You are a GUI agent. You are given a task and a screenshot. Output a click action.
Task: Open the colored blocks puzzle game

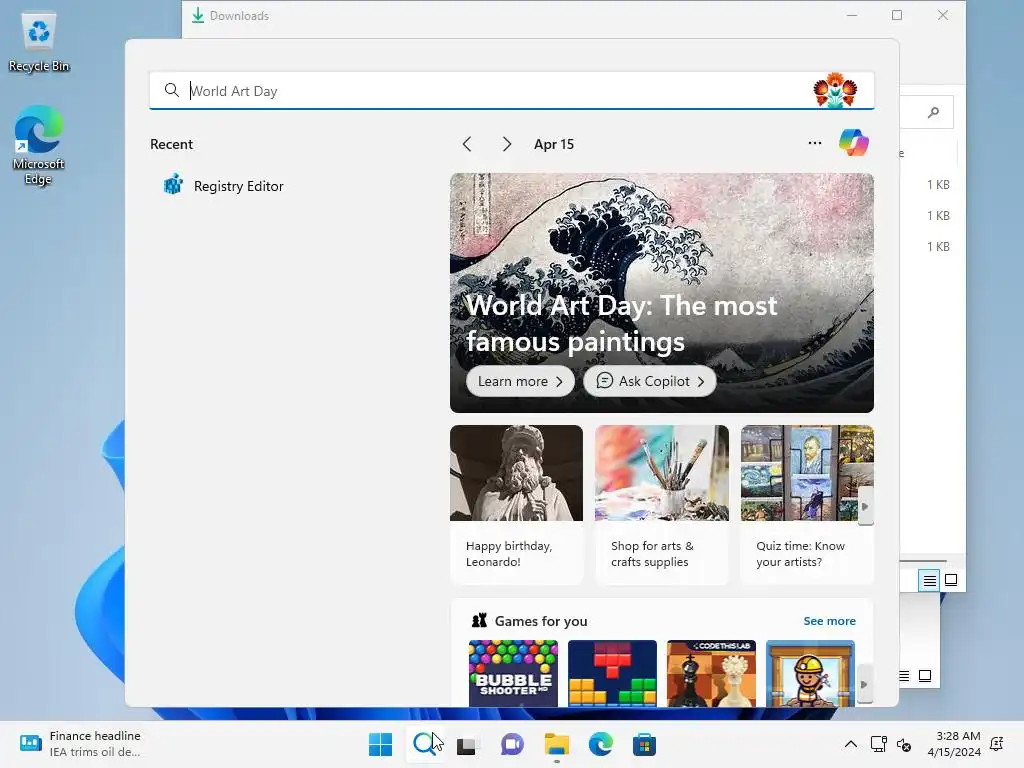[612, 673]
